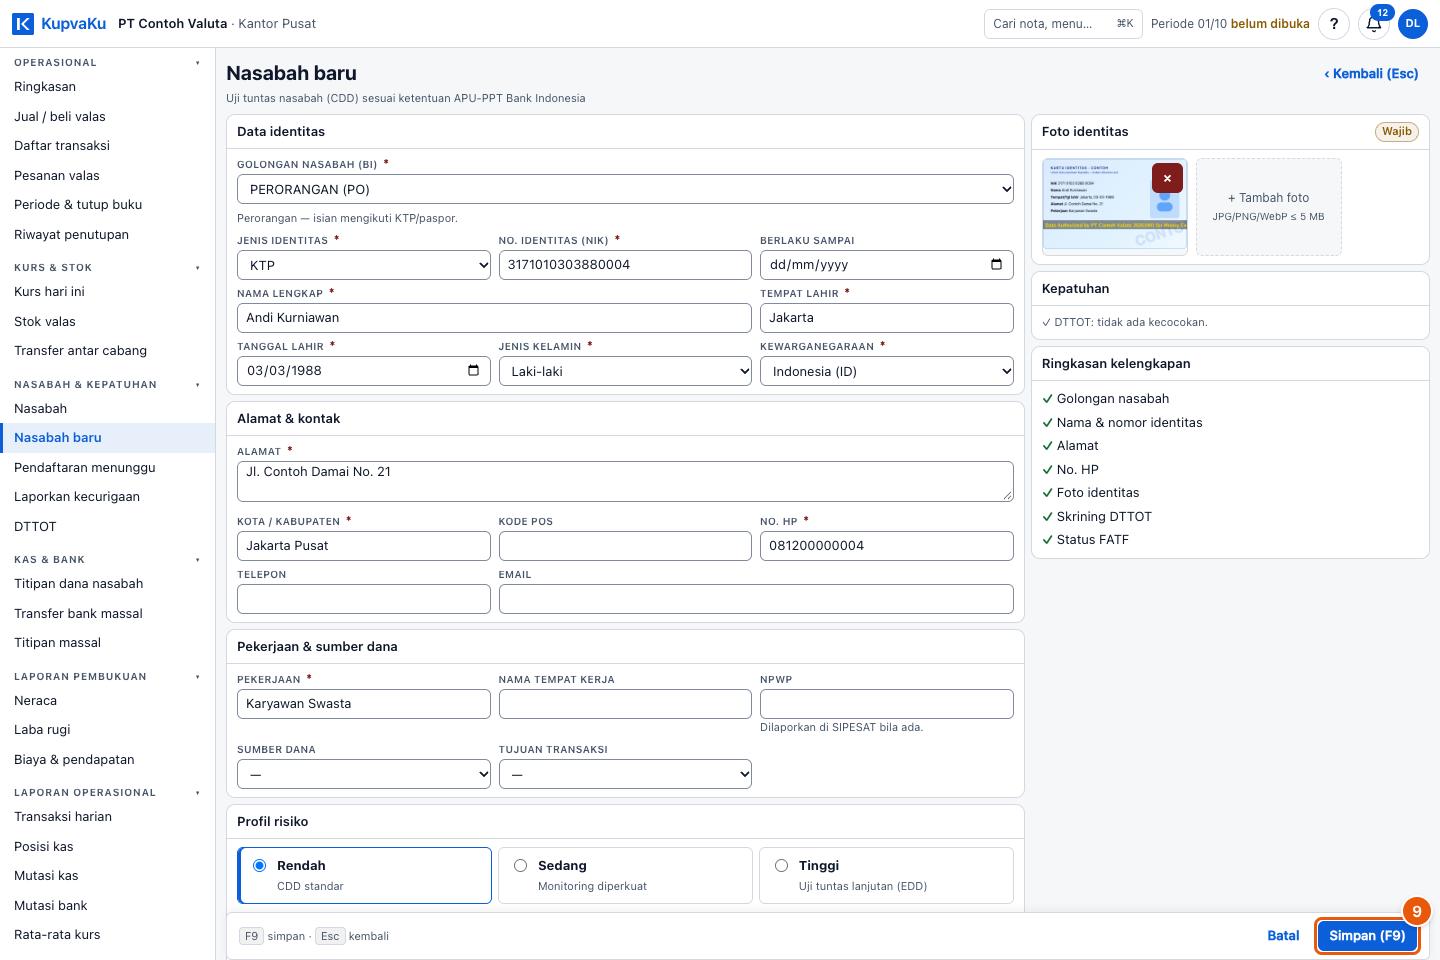1440x960 pixels.
Task: Open DTTOT menu item
Action: point(107,527)
